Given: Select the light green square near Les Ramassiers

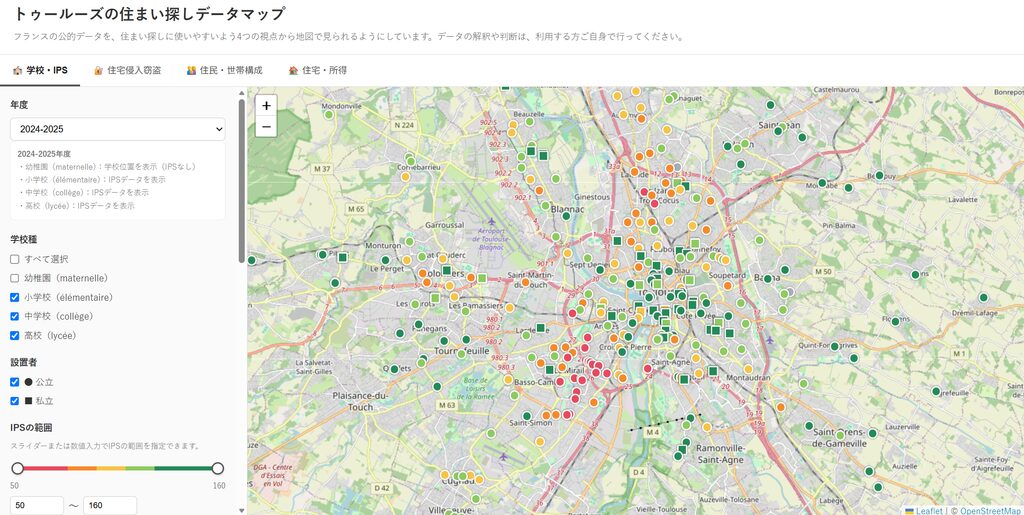Looking at the screenshot, I should 435,298.
